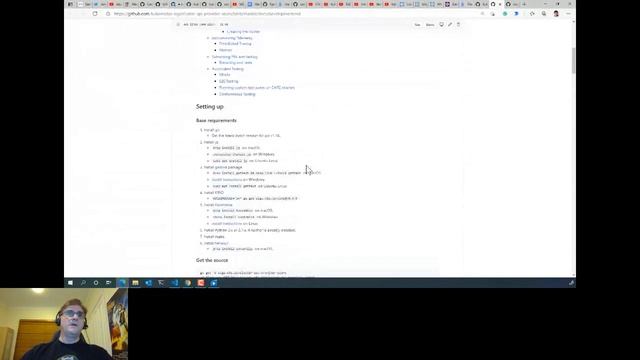Jump to the Automated Testing contents link

[228, 69]
